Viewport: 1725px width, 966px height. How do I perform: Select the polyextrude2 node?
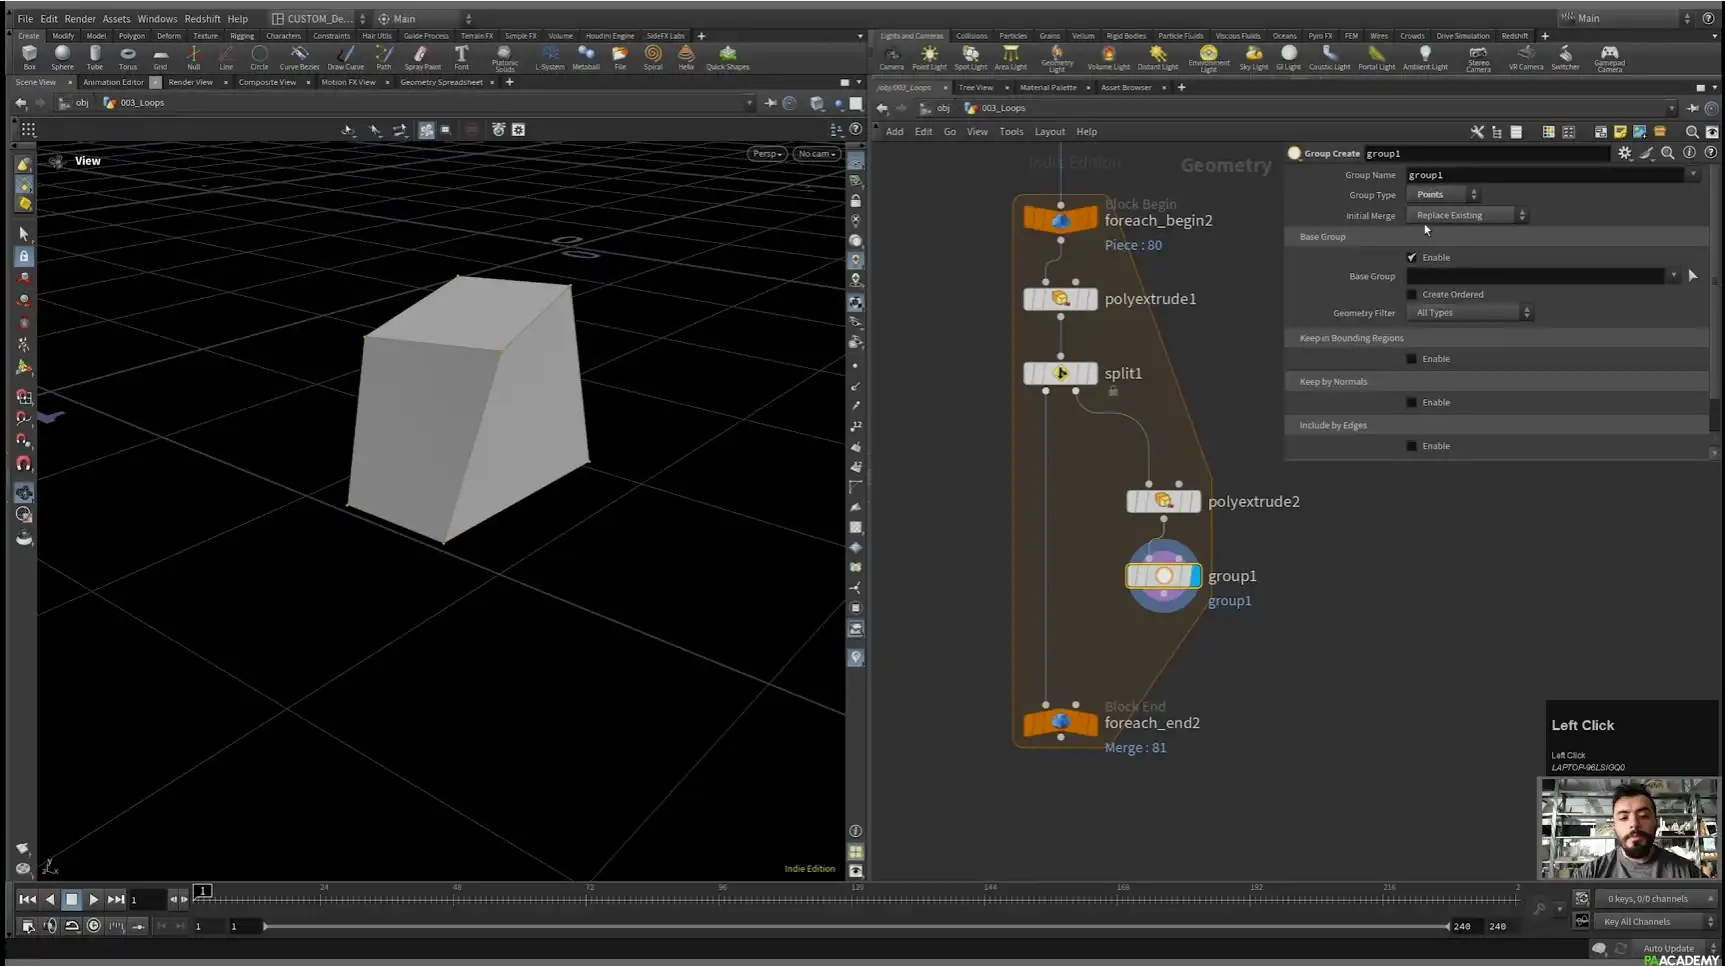(1163, 501)
